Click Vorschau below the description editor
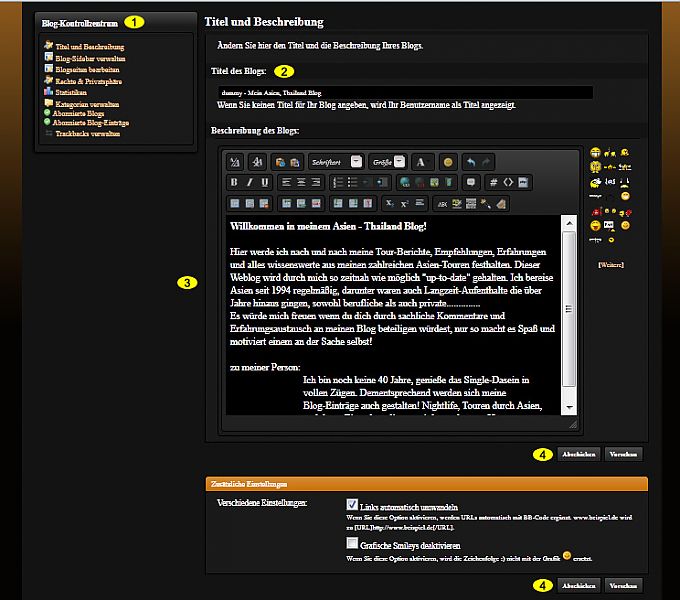The image size is (680, 600). tap(623, 454)
